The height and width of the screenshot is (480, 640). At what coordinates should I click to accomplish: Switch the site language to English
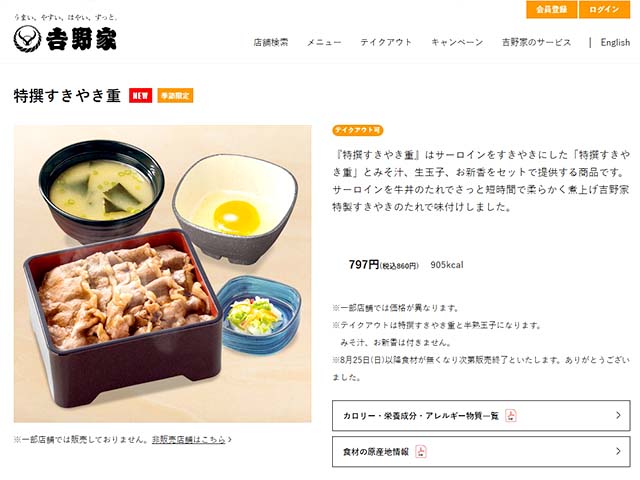pyautogui.click(x=615, y=42)
